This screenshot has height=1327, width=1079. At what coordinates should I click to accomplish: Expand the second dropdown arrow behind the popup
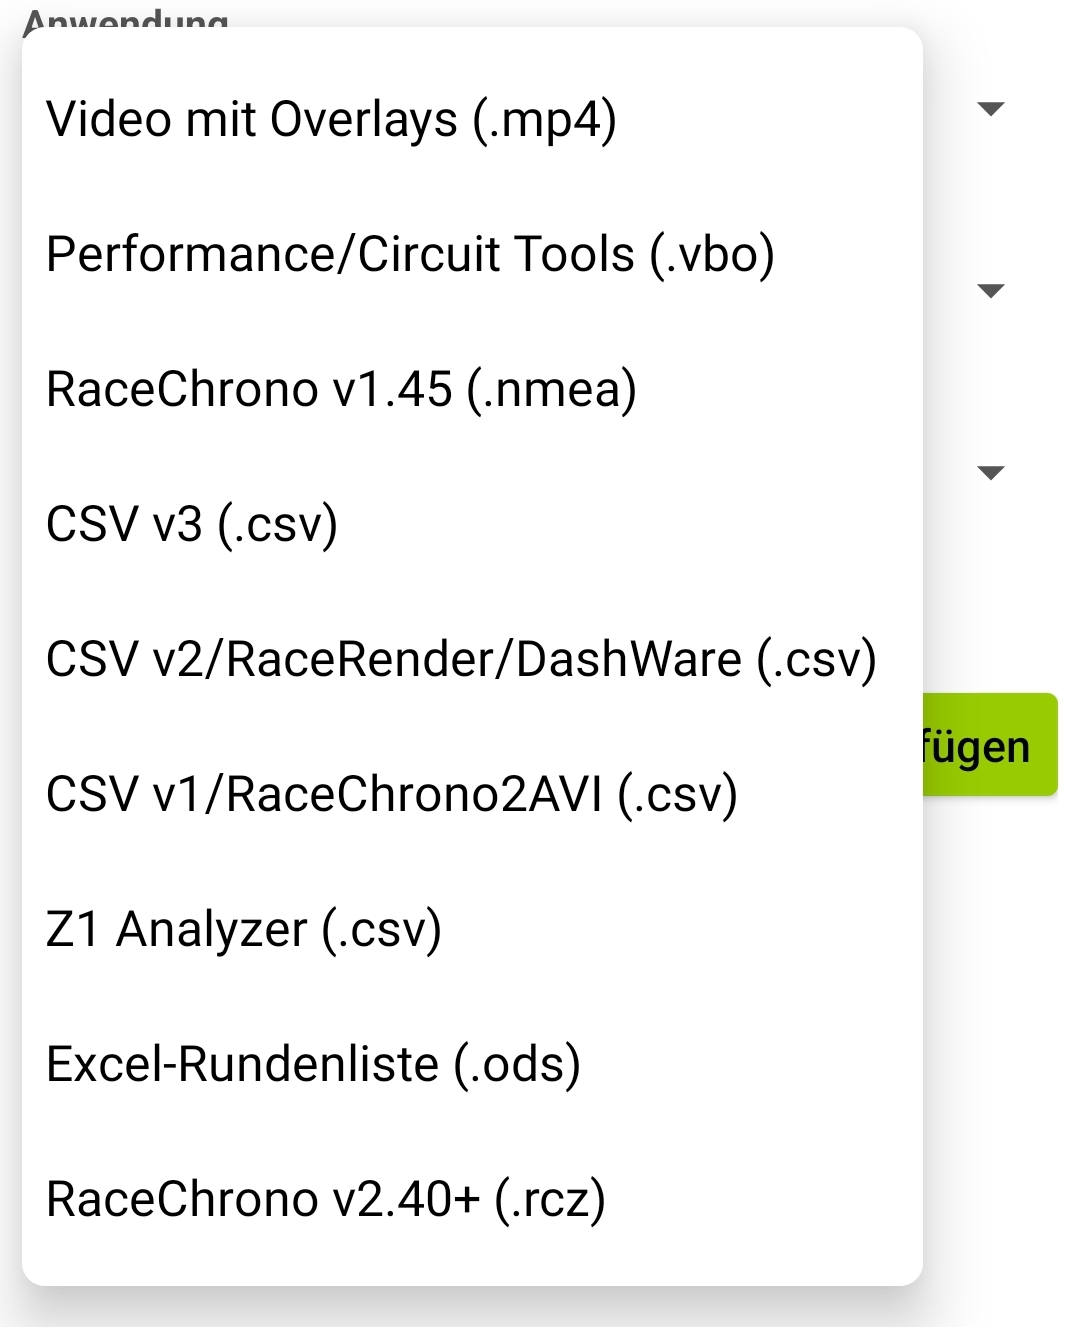coord(990,291)
